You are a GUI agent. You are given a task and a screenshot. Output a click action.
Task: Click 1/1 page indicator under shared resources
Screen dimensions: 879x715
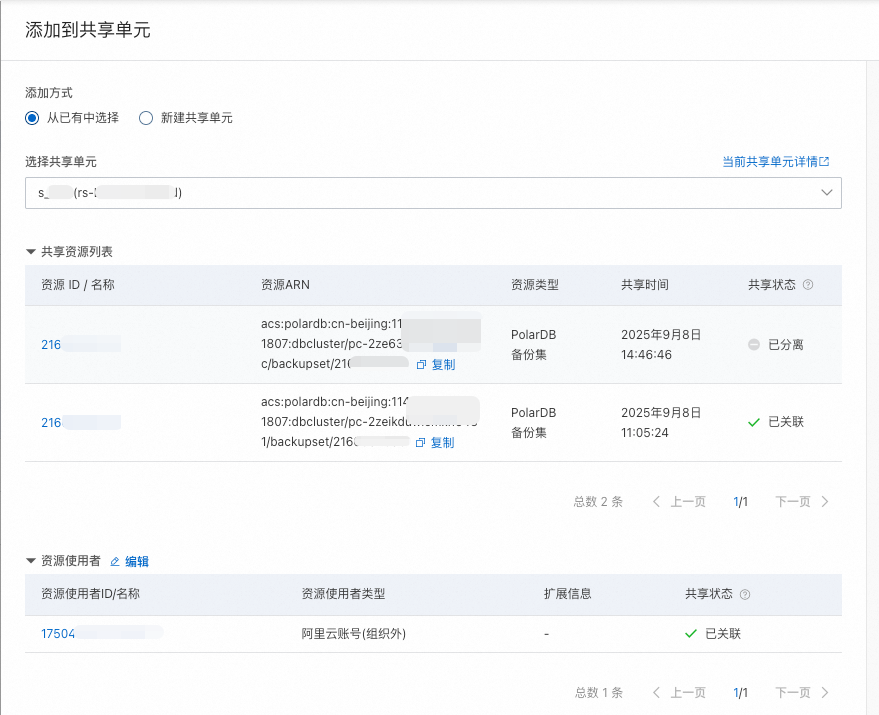[x=741, y=501]
